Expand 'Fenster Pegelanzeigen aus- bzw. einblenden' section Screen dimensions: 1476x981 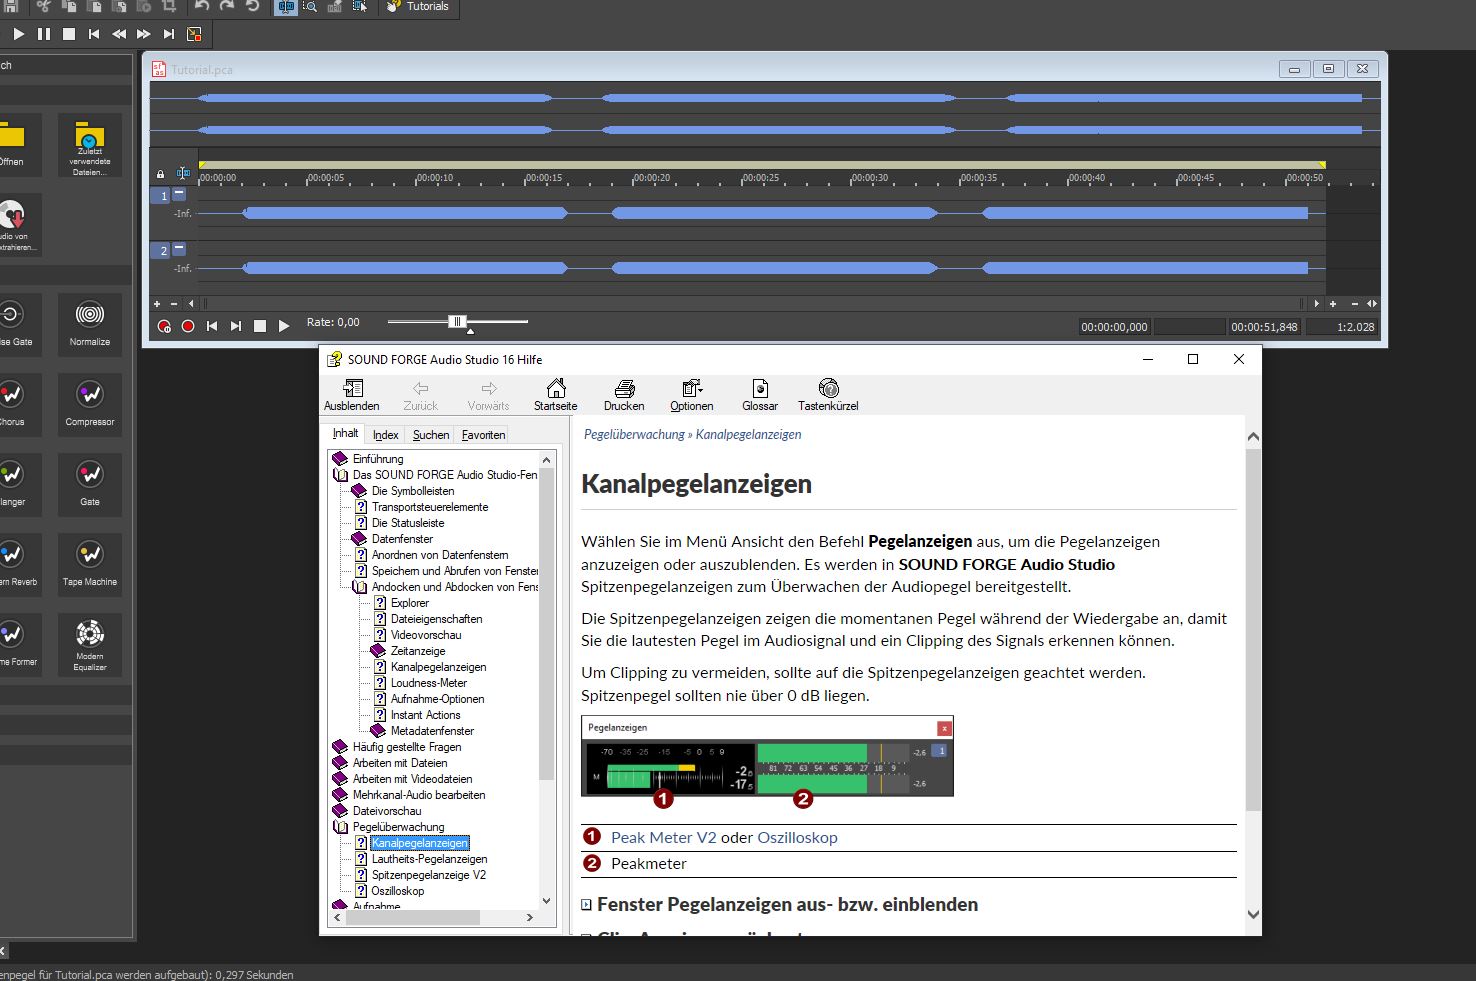587,905
